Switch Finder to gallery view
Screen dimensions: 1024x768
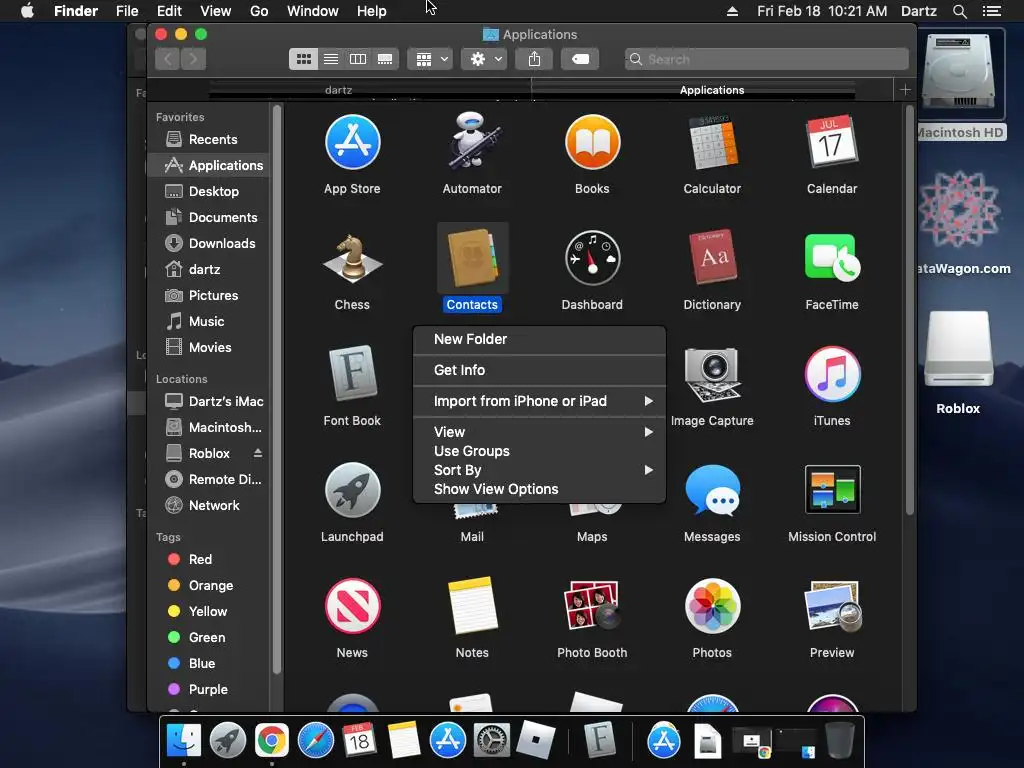pos(385,59)
